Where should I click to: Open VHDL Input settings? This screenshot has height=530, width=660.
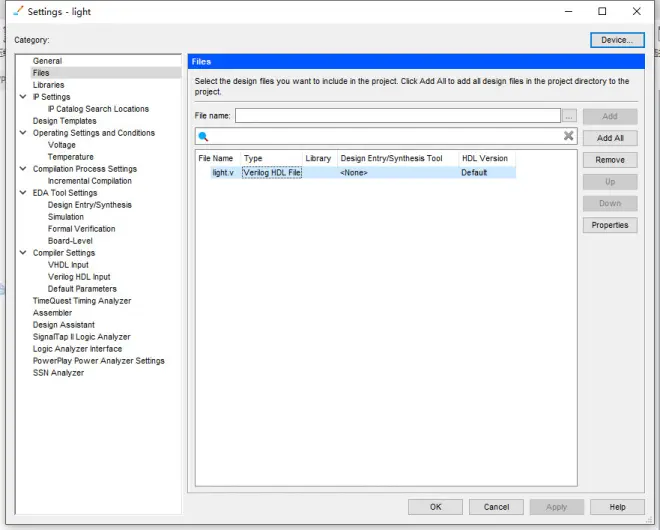click(68, 265)
